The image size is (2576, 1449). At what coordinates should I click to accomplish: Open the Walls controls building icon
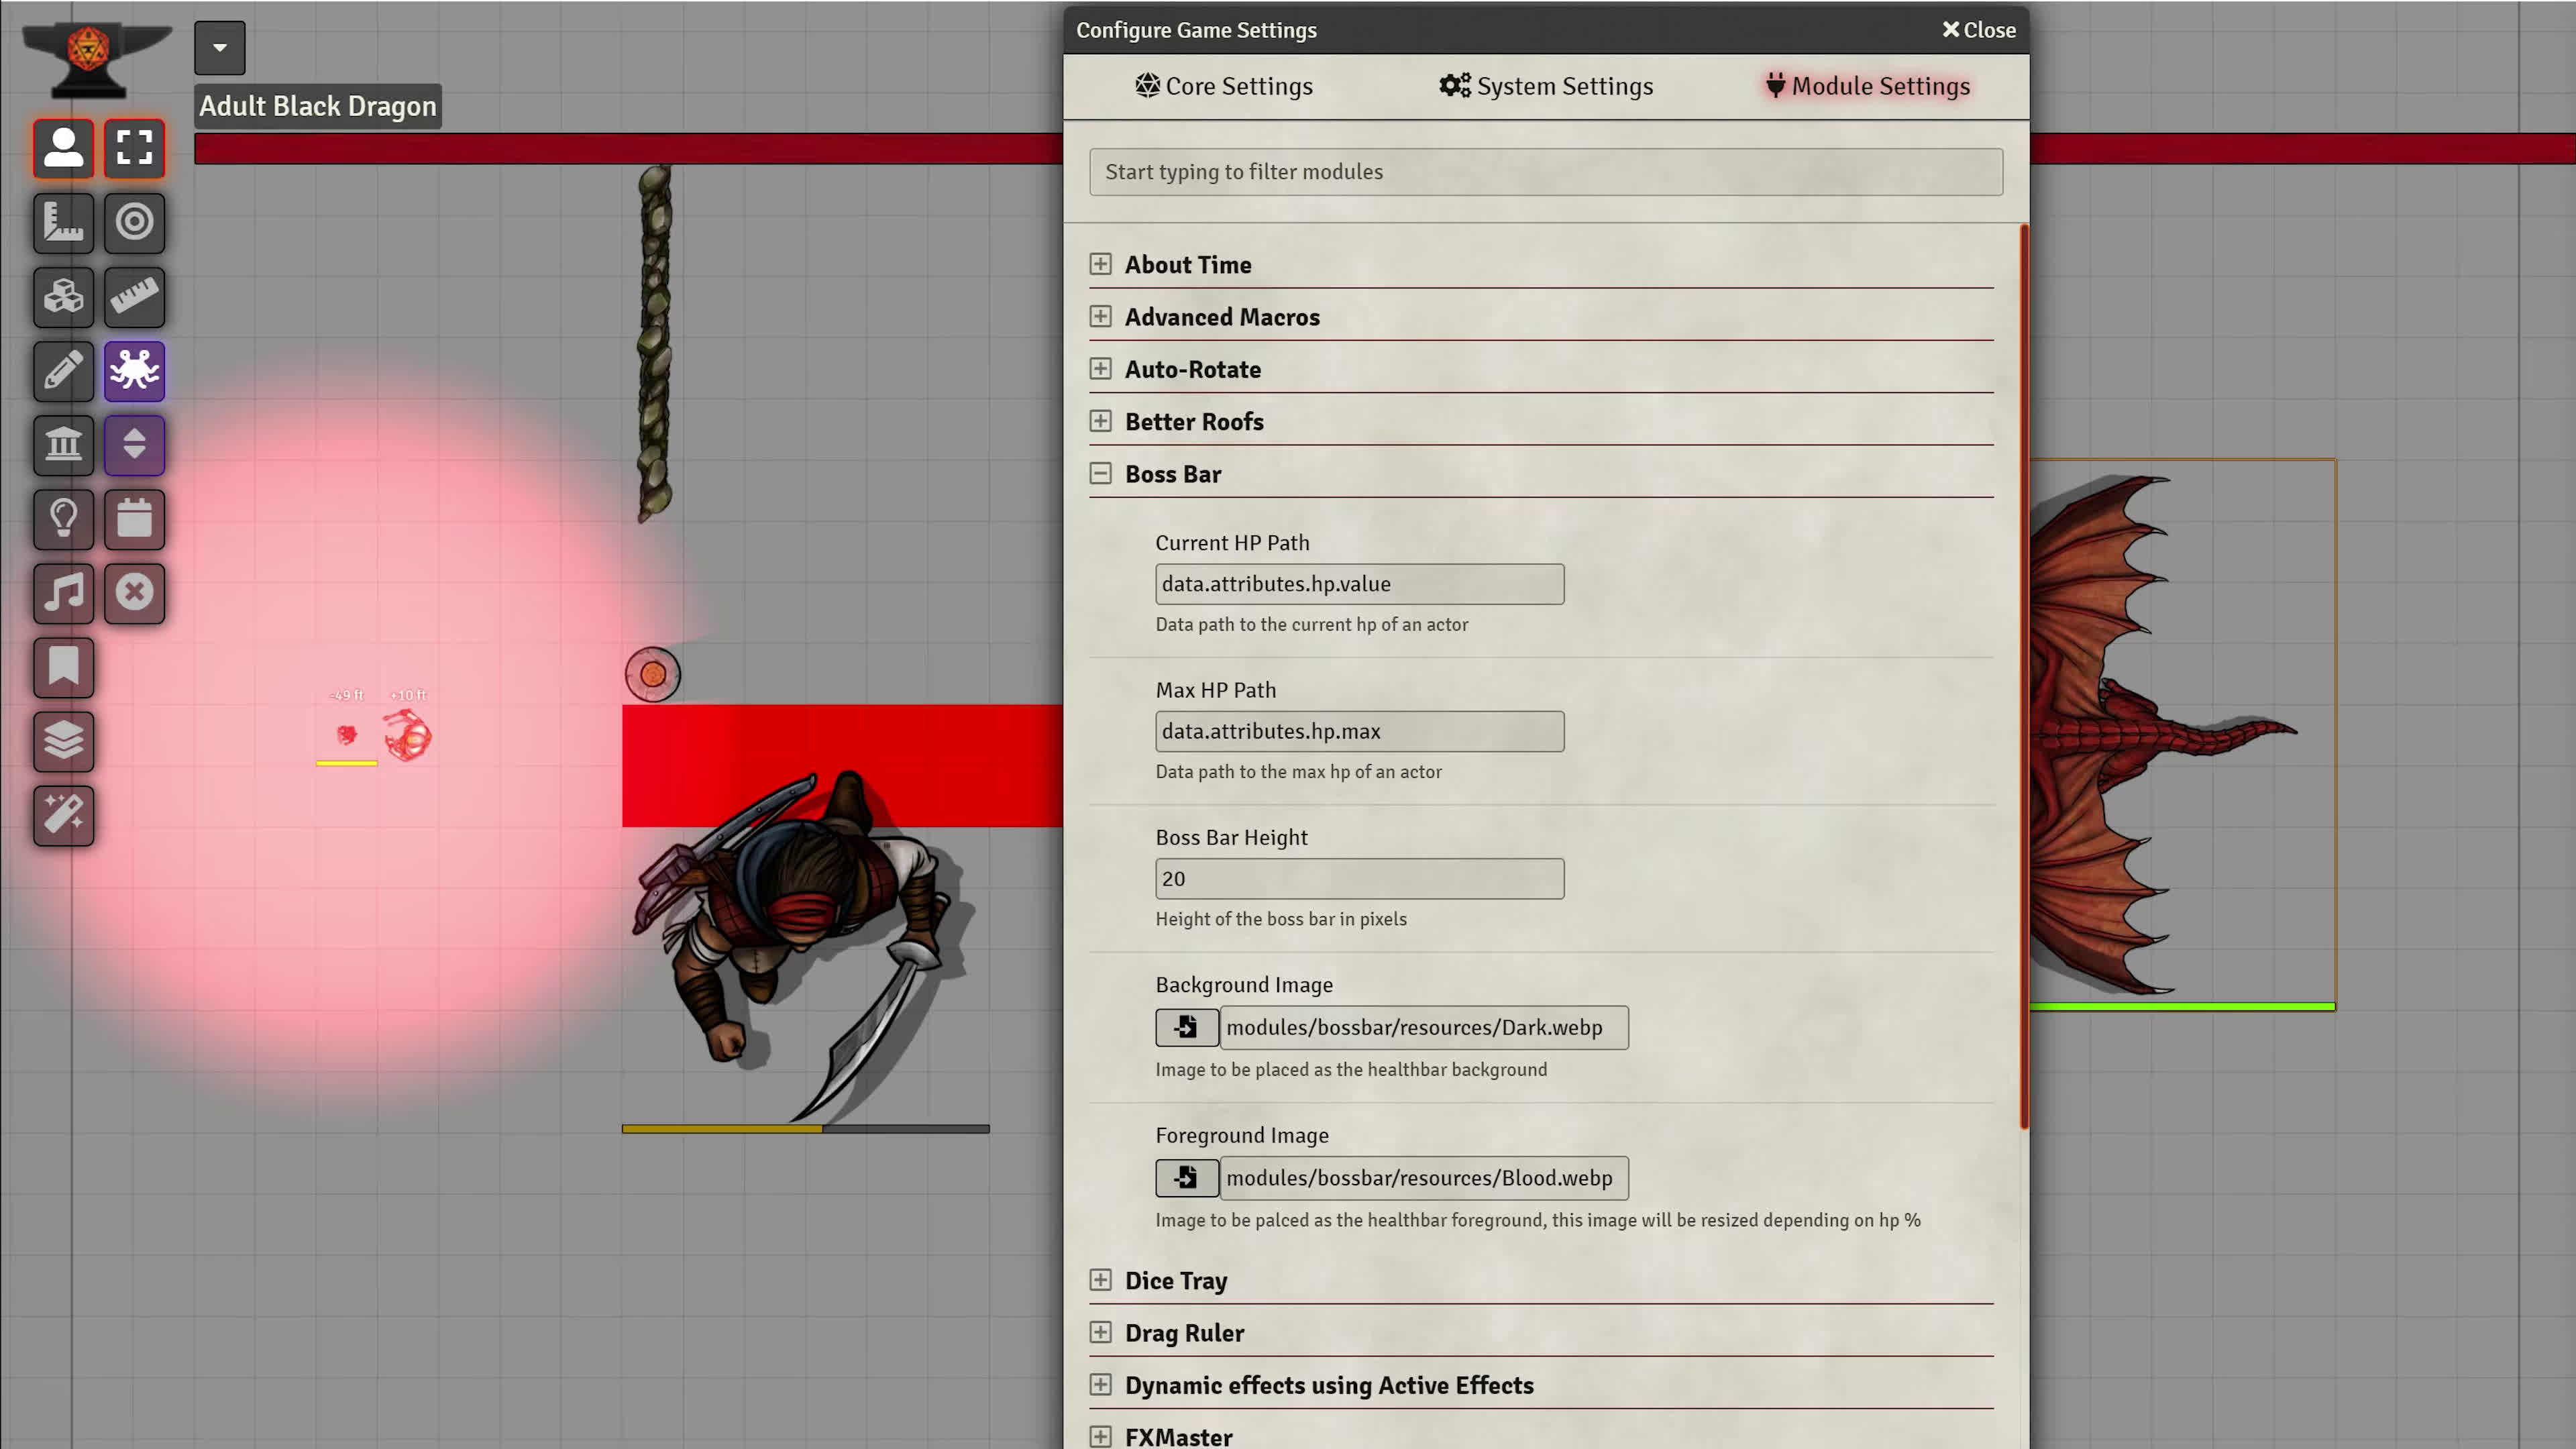click(x=63, y=444)
